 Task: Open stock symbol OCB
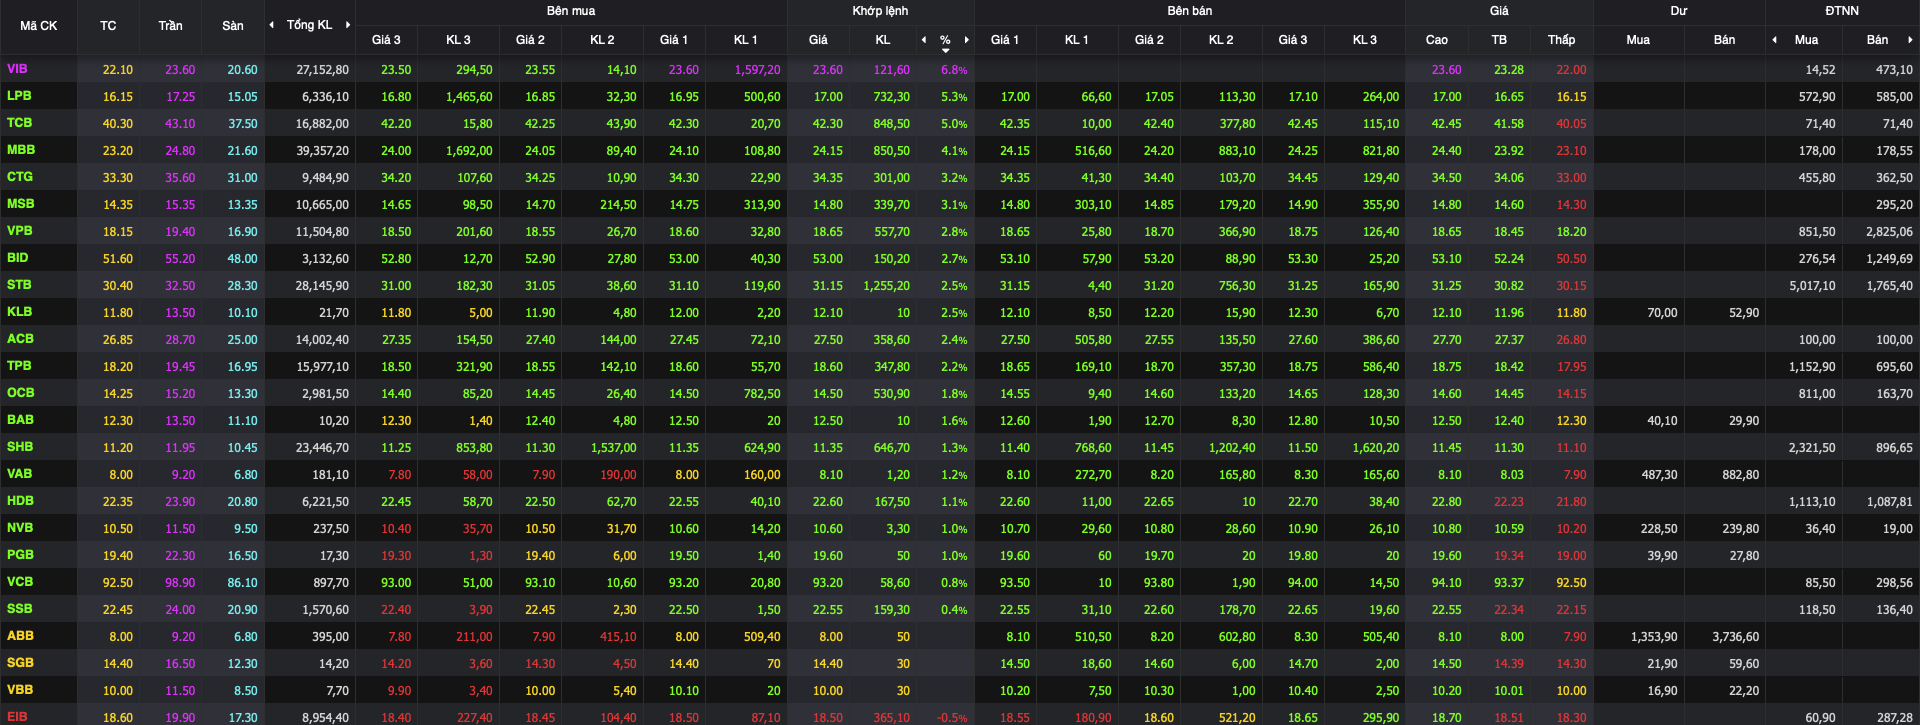(20, 393)
